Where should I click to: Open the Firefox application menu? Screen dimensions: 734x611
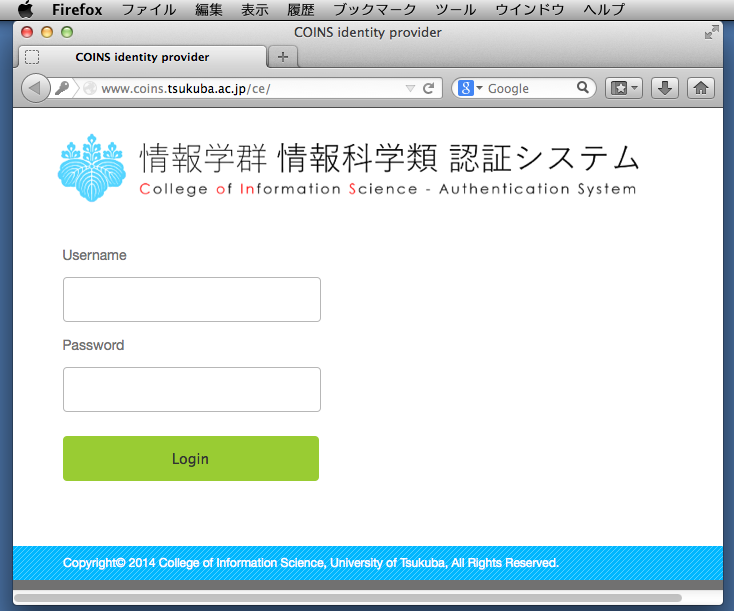coord(77,9)
